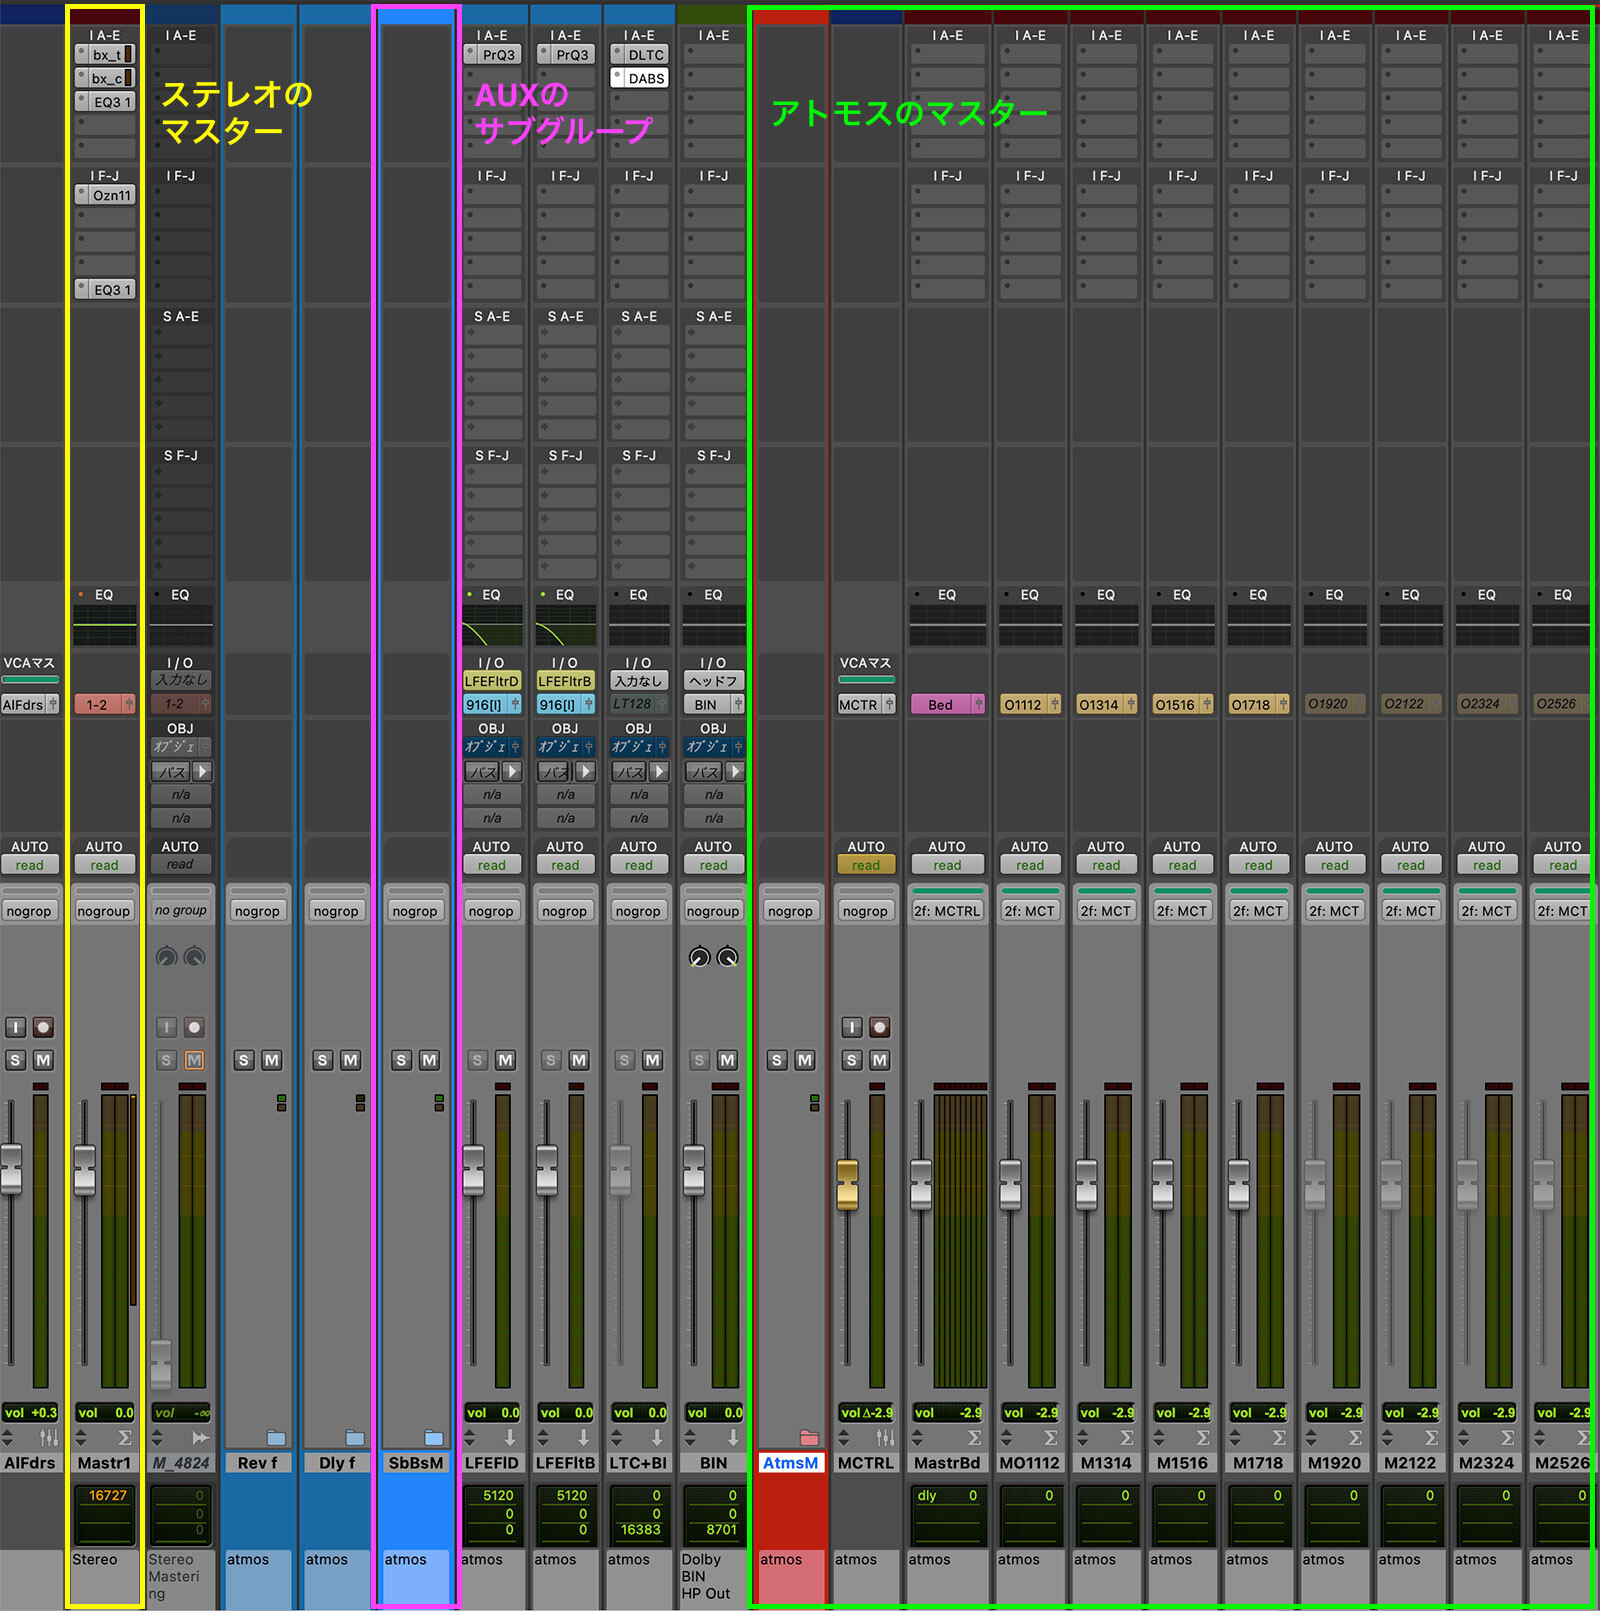1600x1611 pixels.
Task: Click left pan knob on M_4824 track
Action: pos(166,957)
